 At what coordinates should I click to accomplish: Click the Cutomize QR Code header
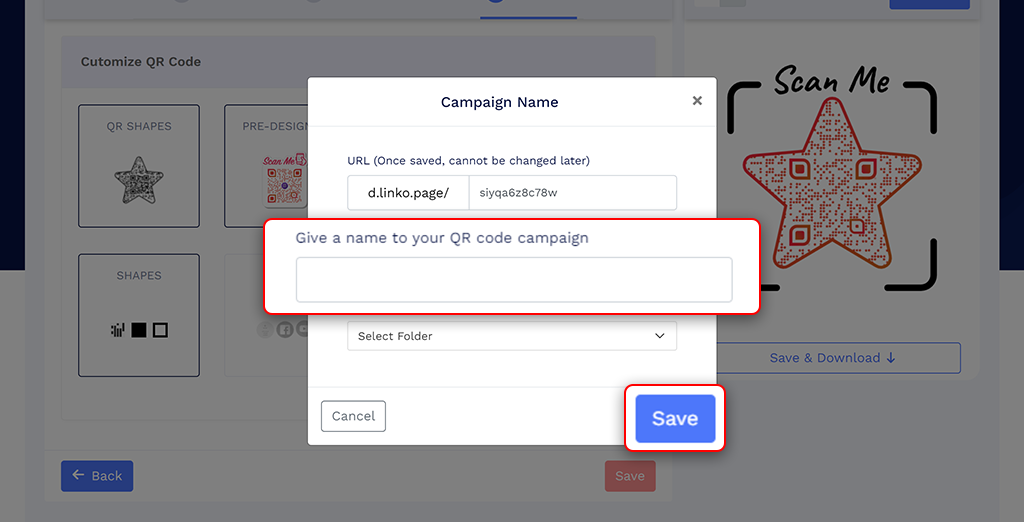pos(141,62)
